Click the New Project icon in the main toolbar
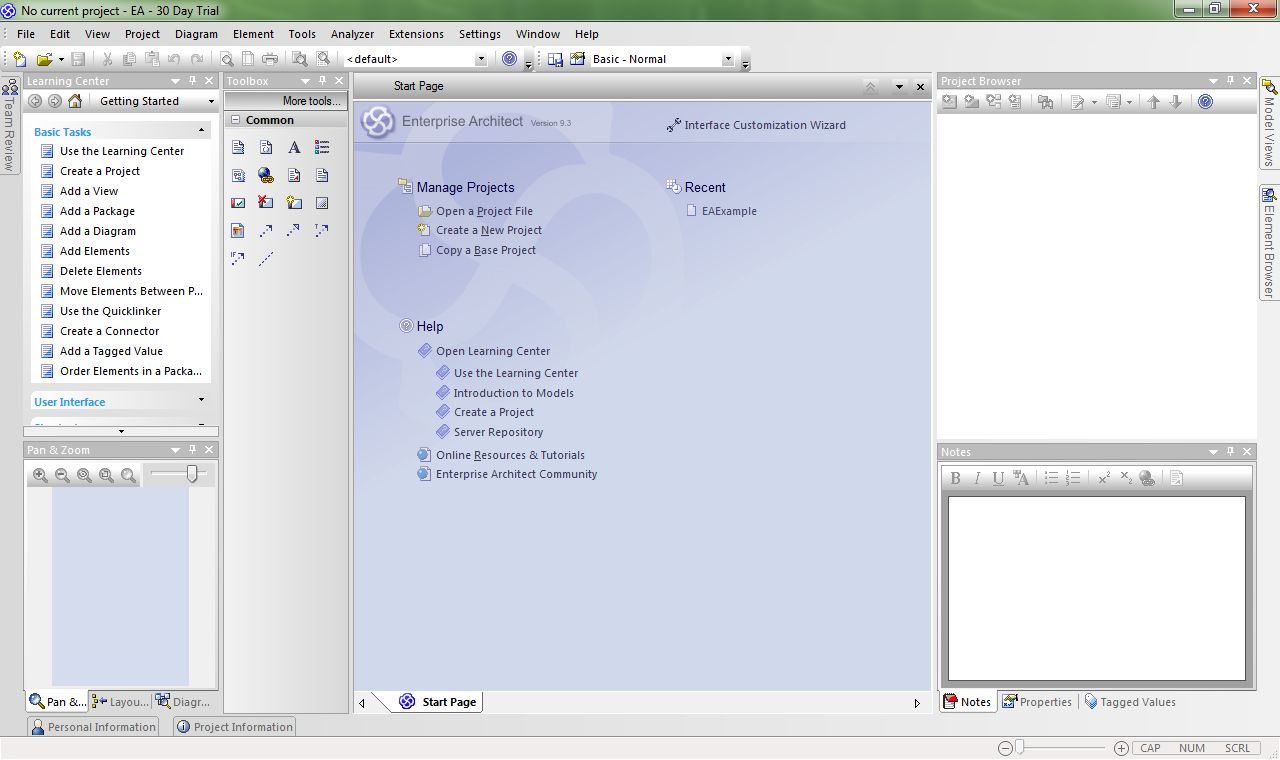The width and height of the screenshot is (1280, 760). point(19,59)
